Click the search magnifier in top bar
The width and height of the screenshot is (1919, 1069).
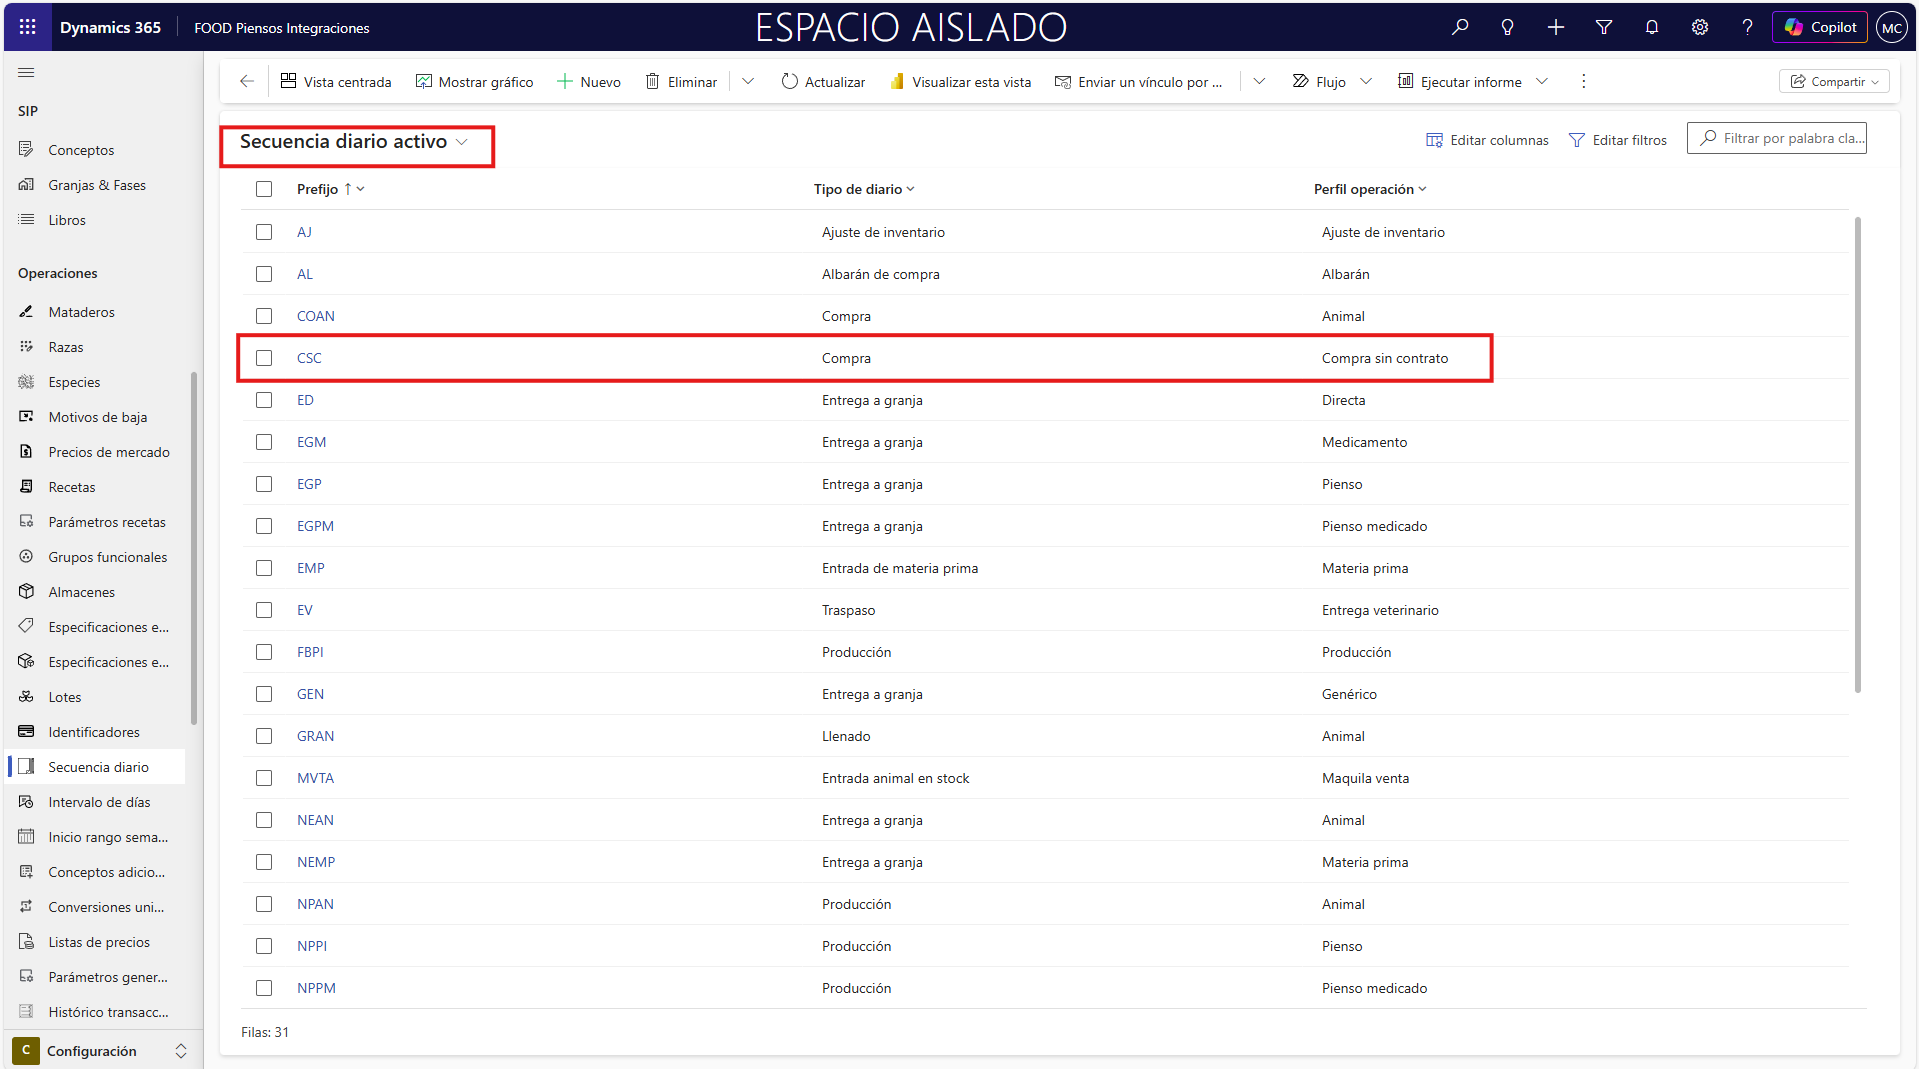click(1460, 27)
